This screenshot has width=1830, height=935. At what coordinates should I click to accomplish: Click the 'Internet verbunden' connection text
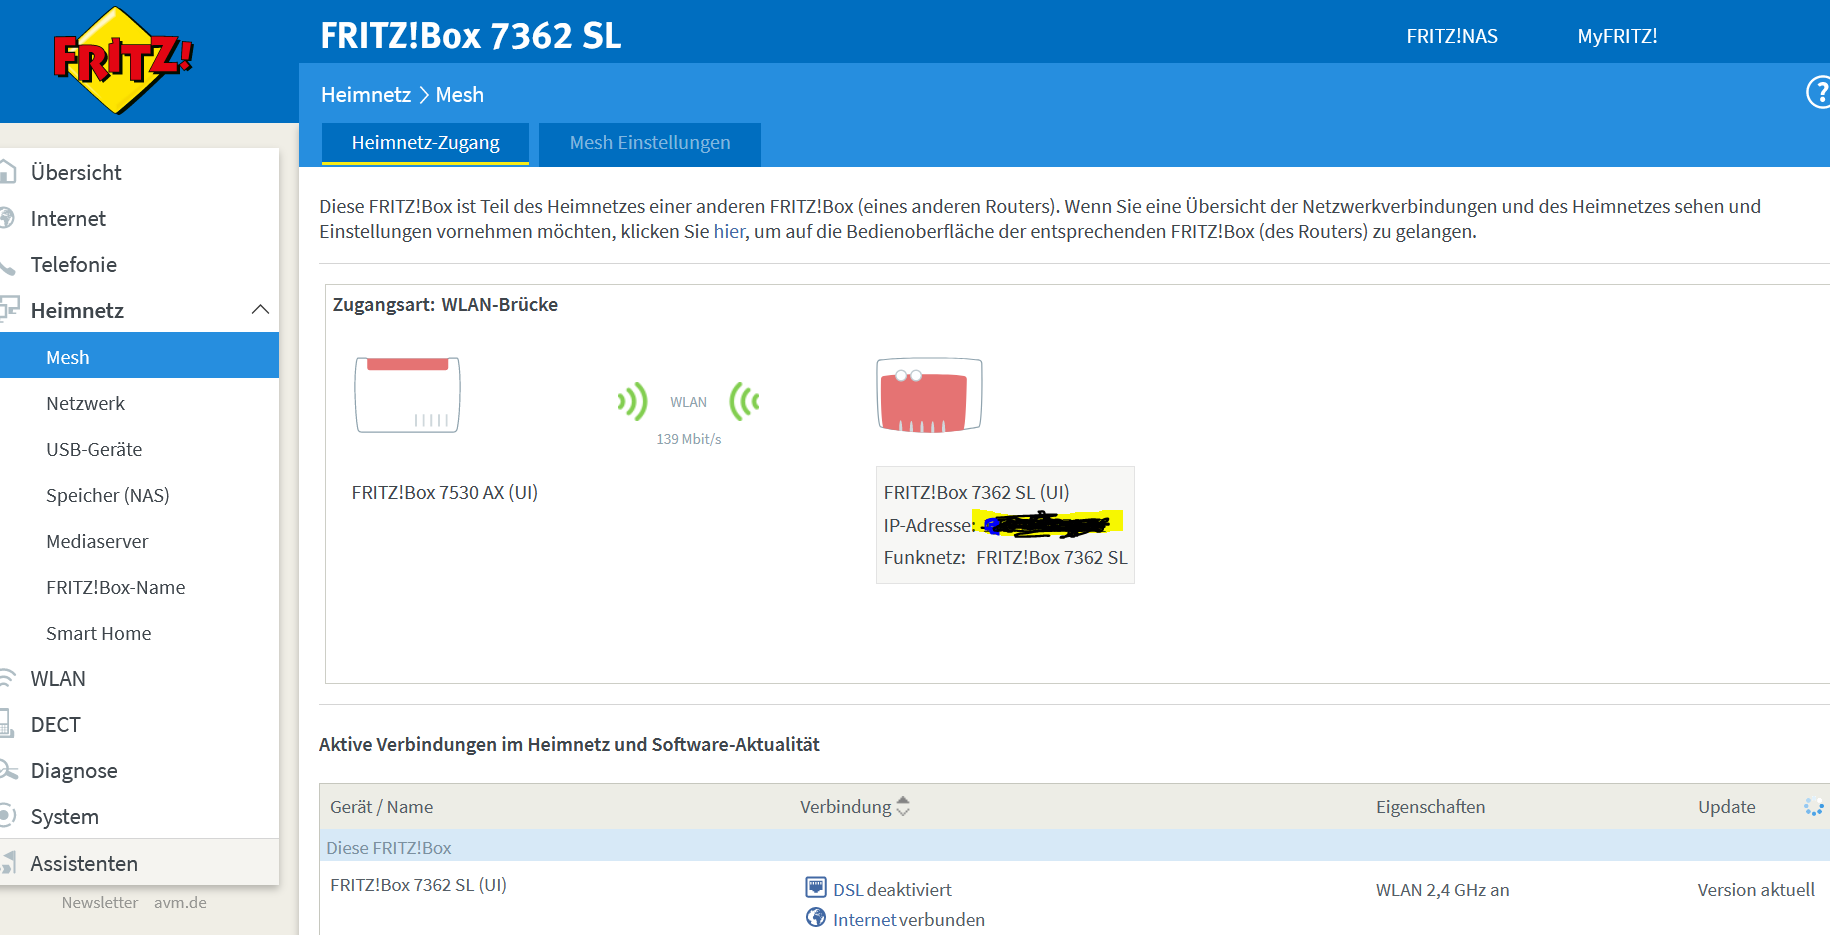tap(909, 919)
